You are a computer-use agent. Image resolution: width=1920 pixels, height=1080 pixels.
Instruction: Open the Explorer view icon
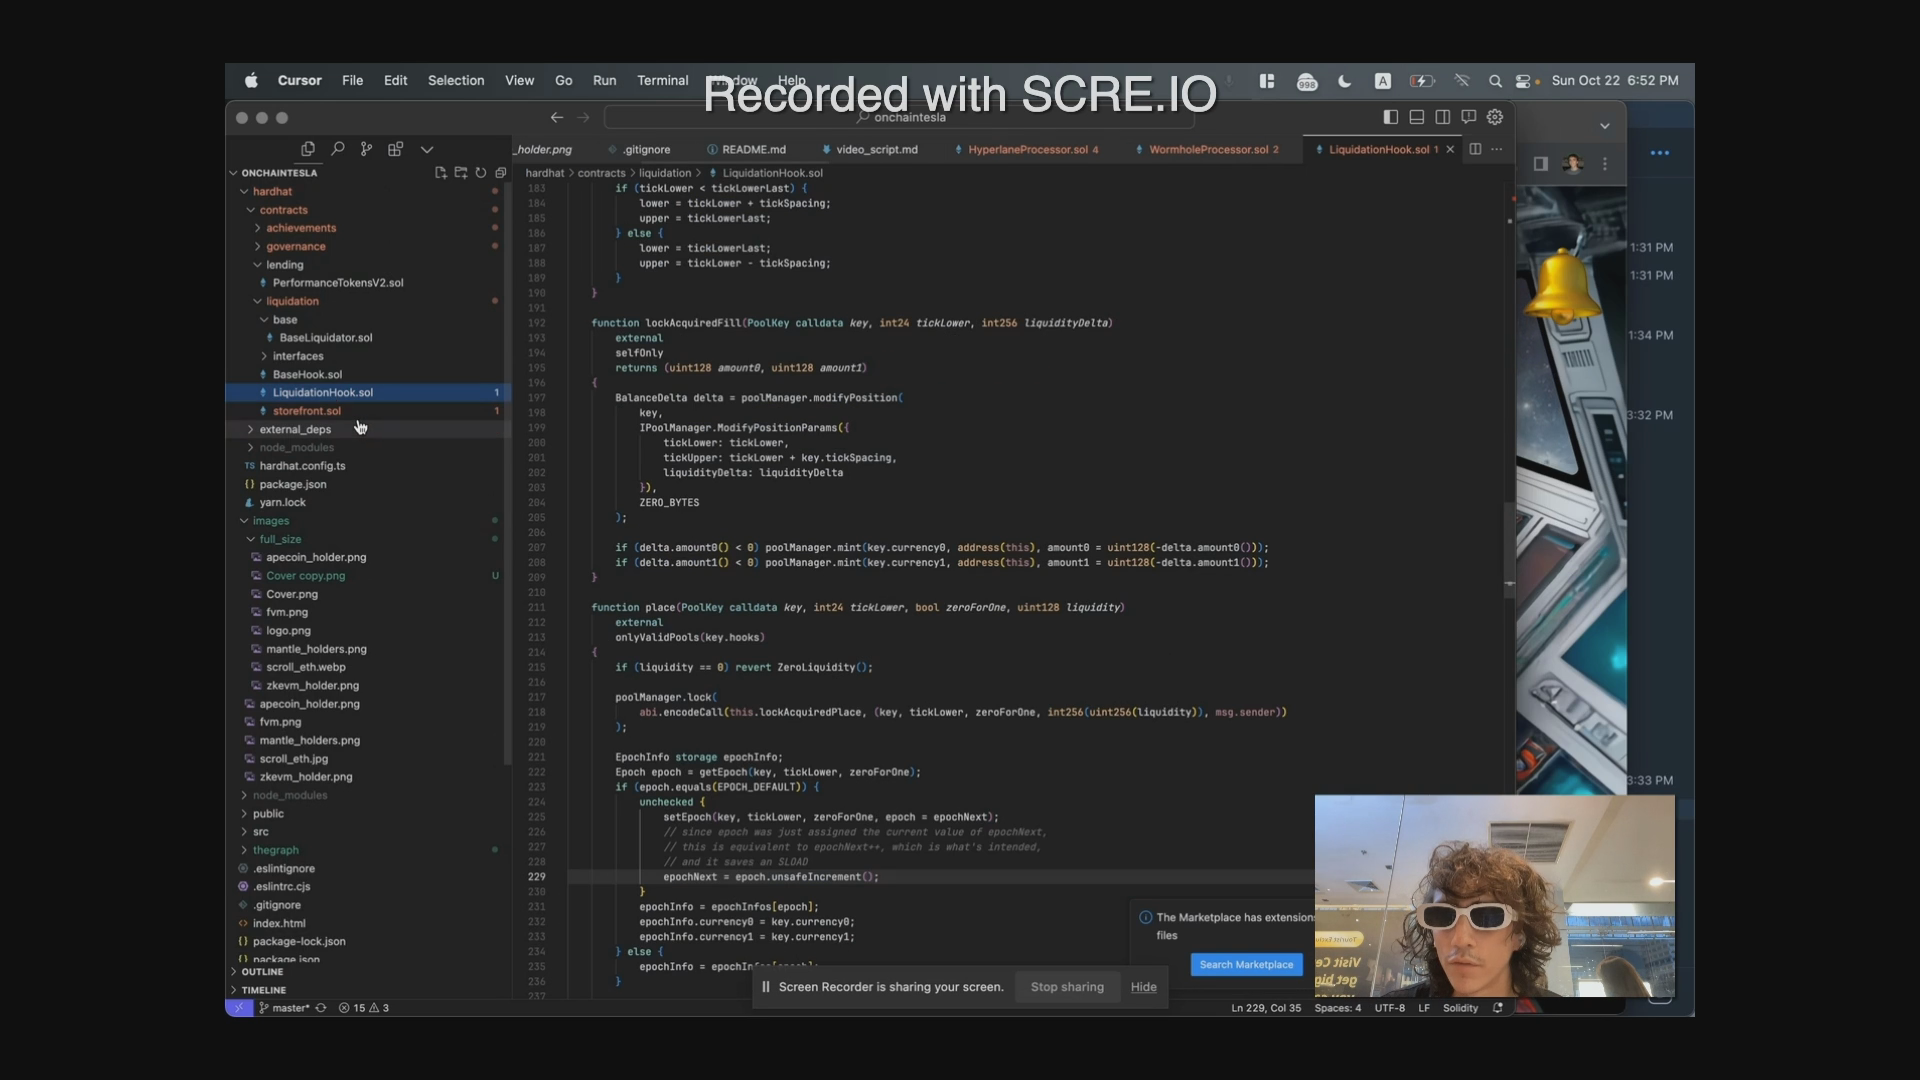point(308,149)
